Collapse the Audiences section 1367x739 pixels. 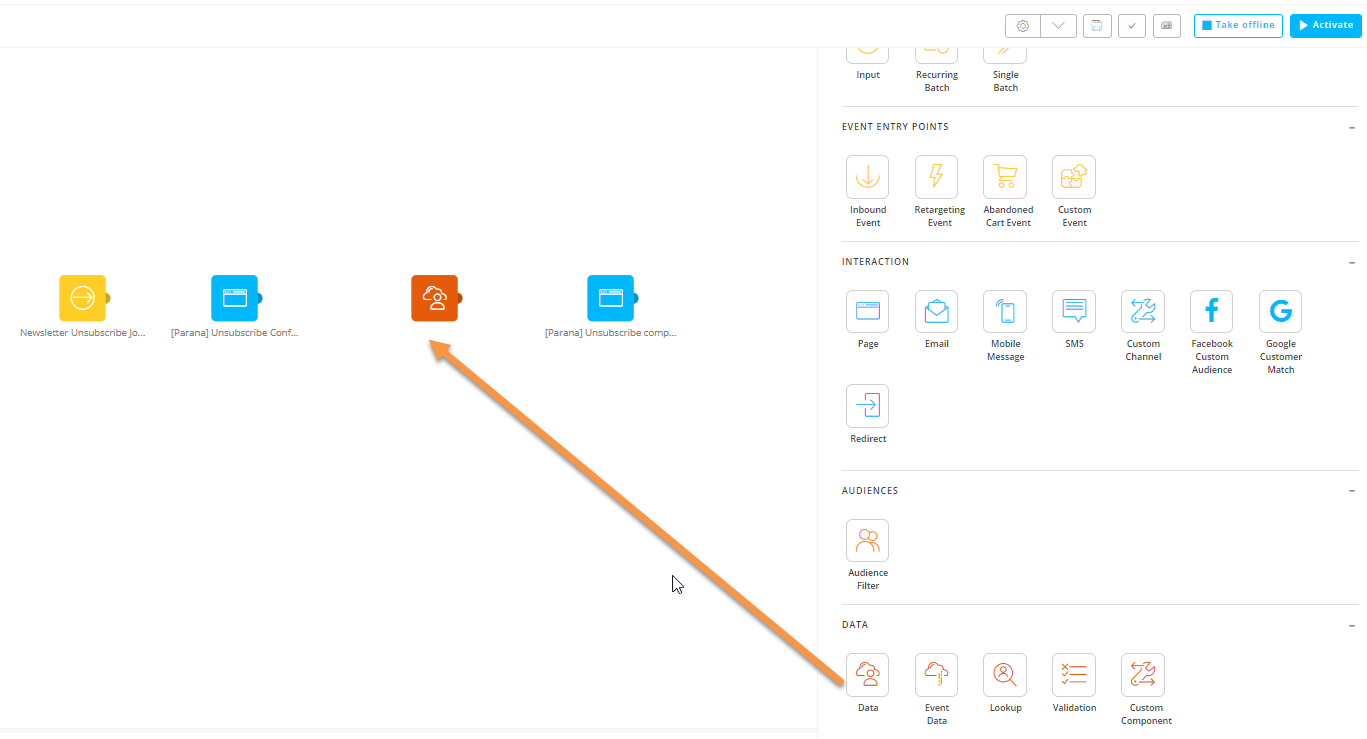pos(1353,491)
